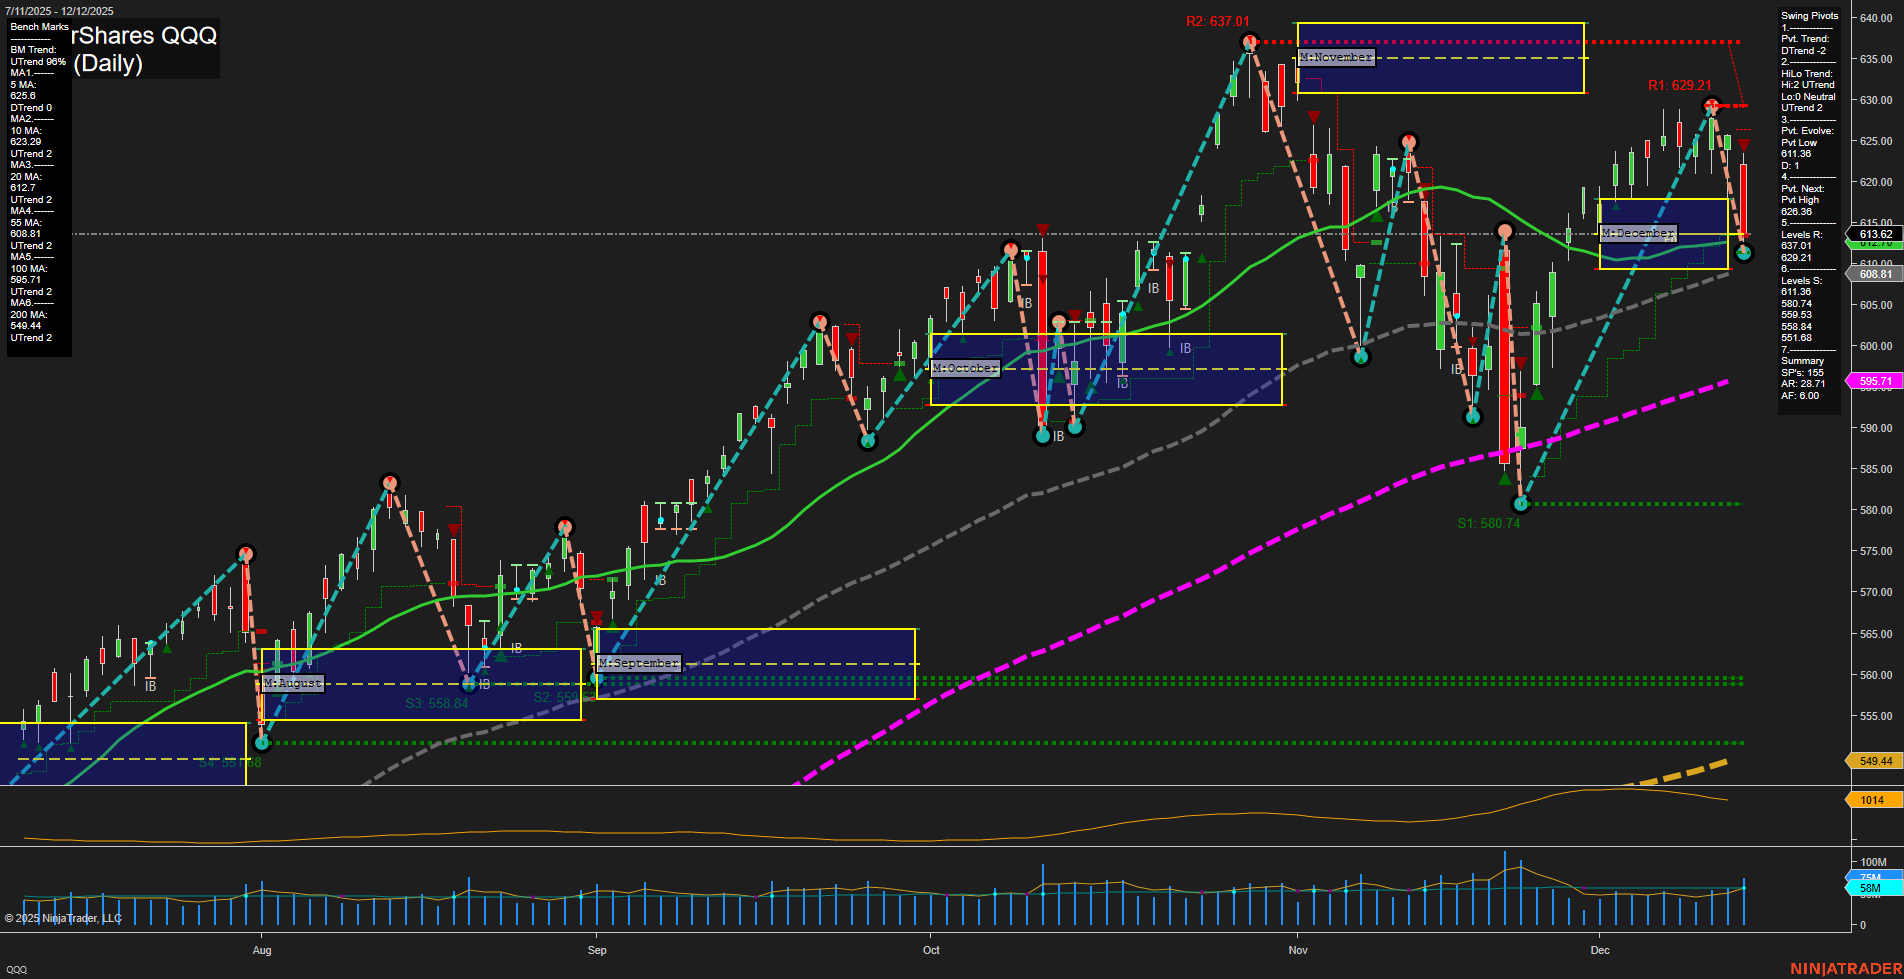The width and height of the screenshot is (1904, 979).
Task: Select the M:August month label
Action: (291, 683)
